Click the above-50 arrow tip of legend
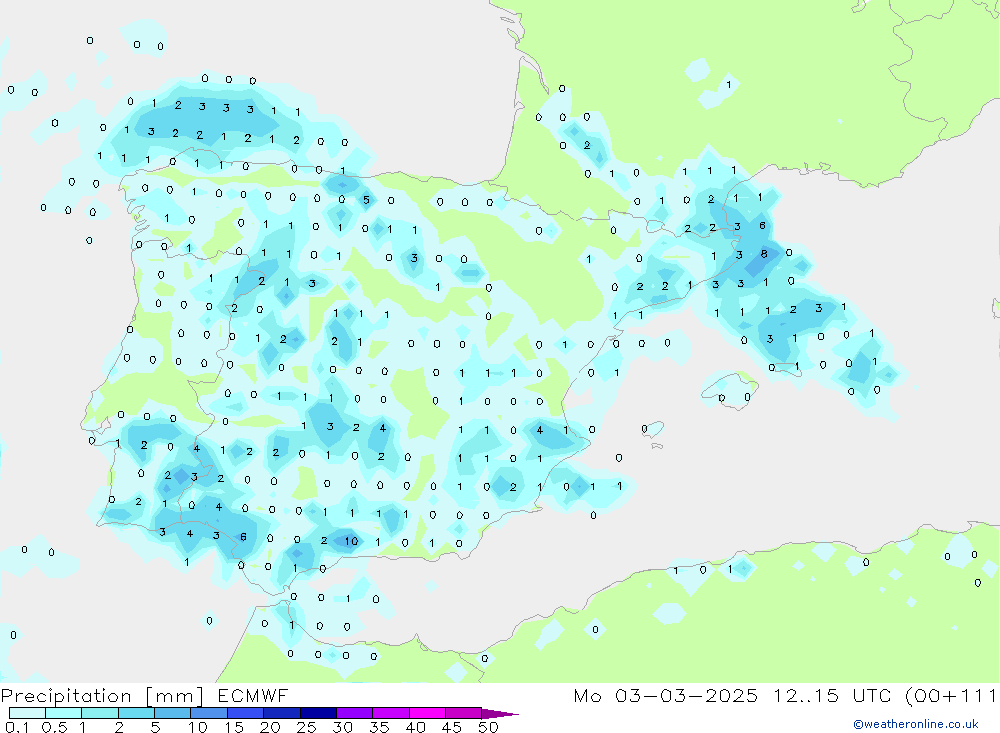This screenshot has width=1000, height=733. (499, 713)
